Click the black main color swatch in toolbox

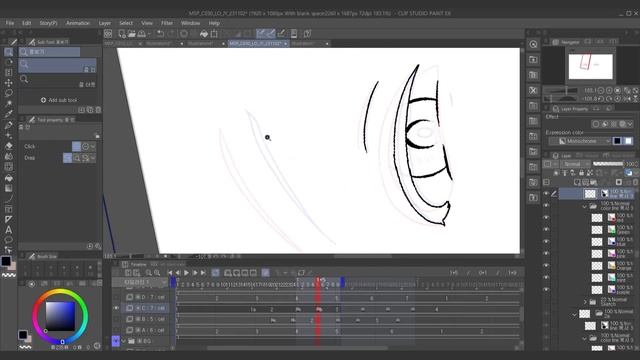point(6,261)
